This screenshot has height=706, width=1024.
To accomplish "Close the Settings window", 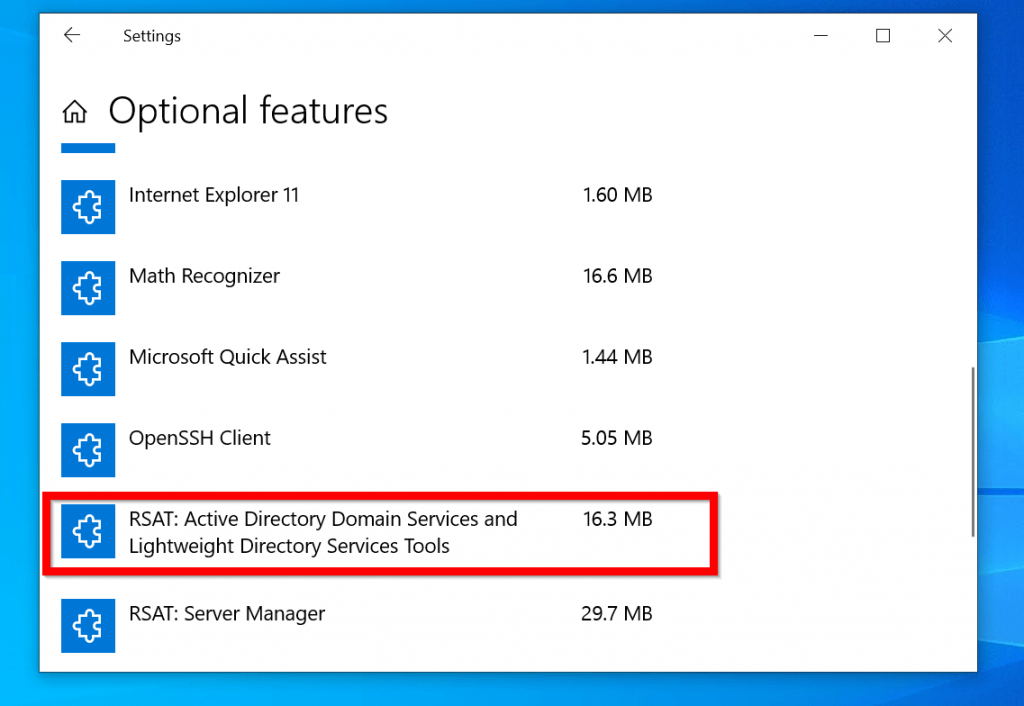I will (x=944, y=36).
